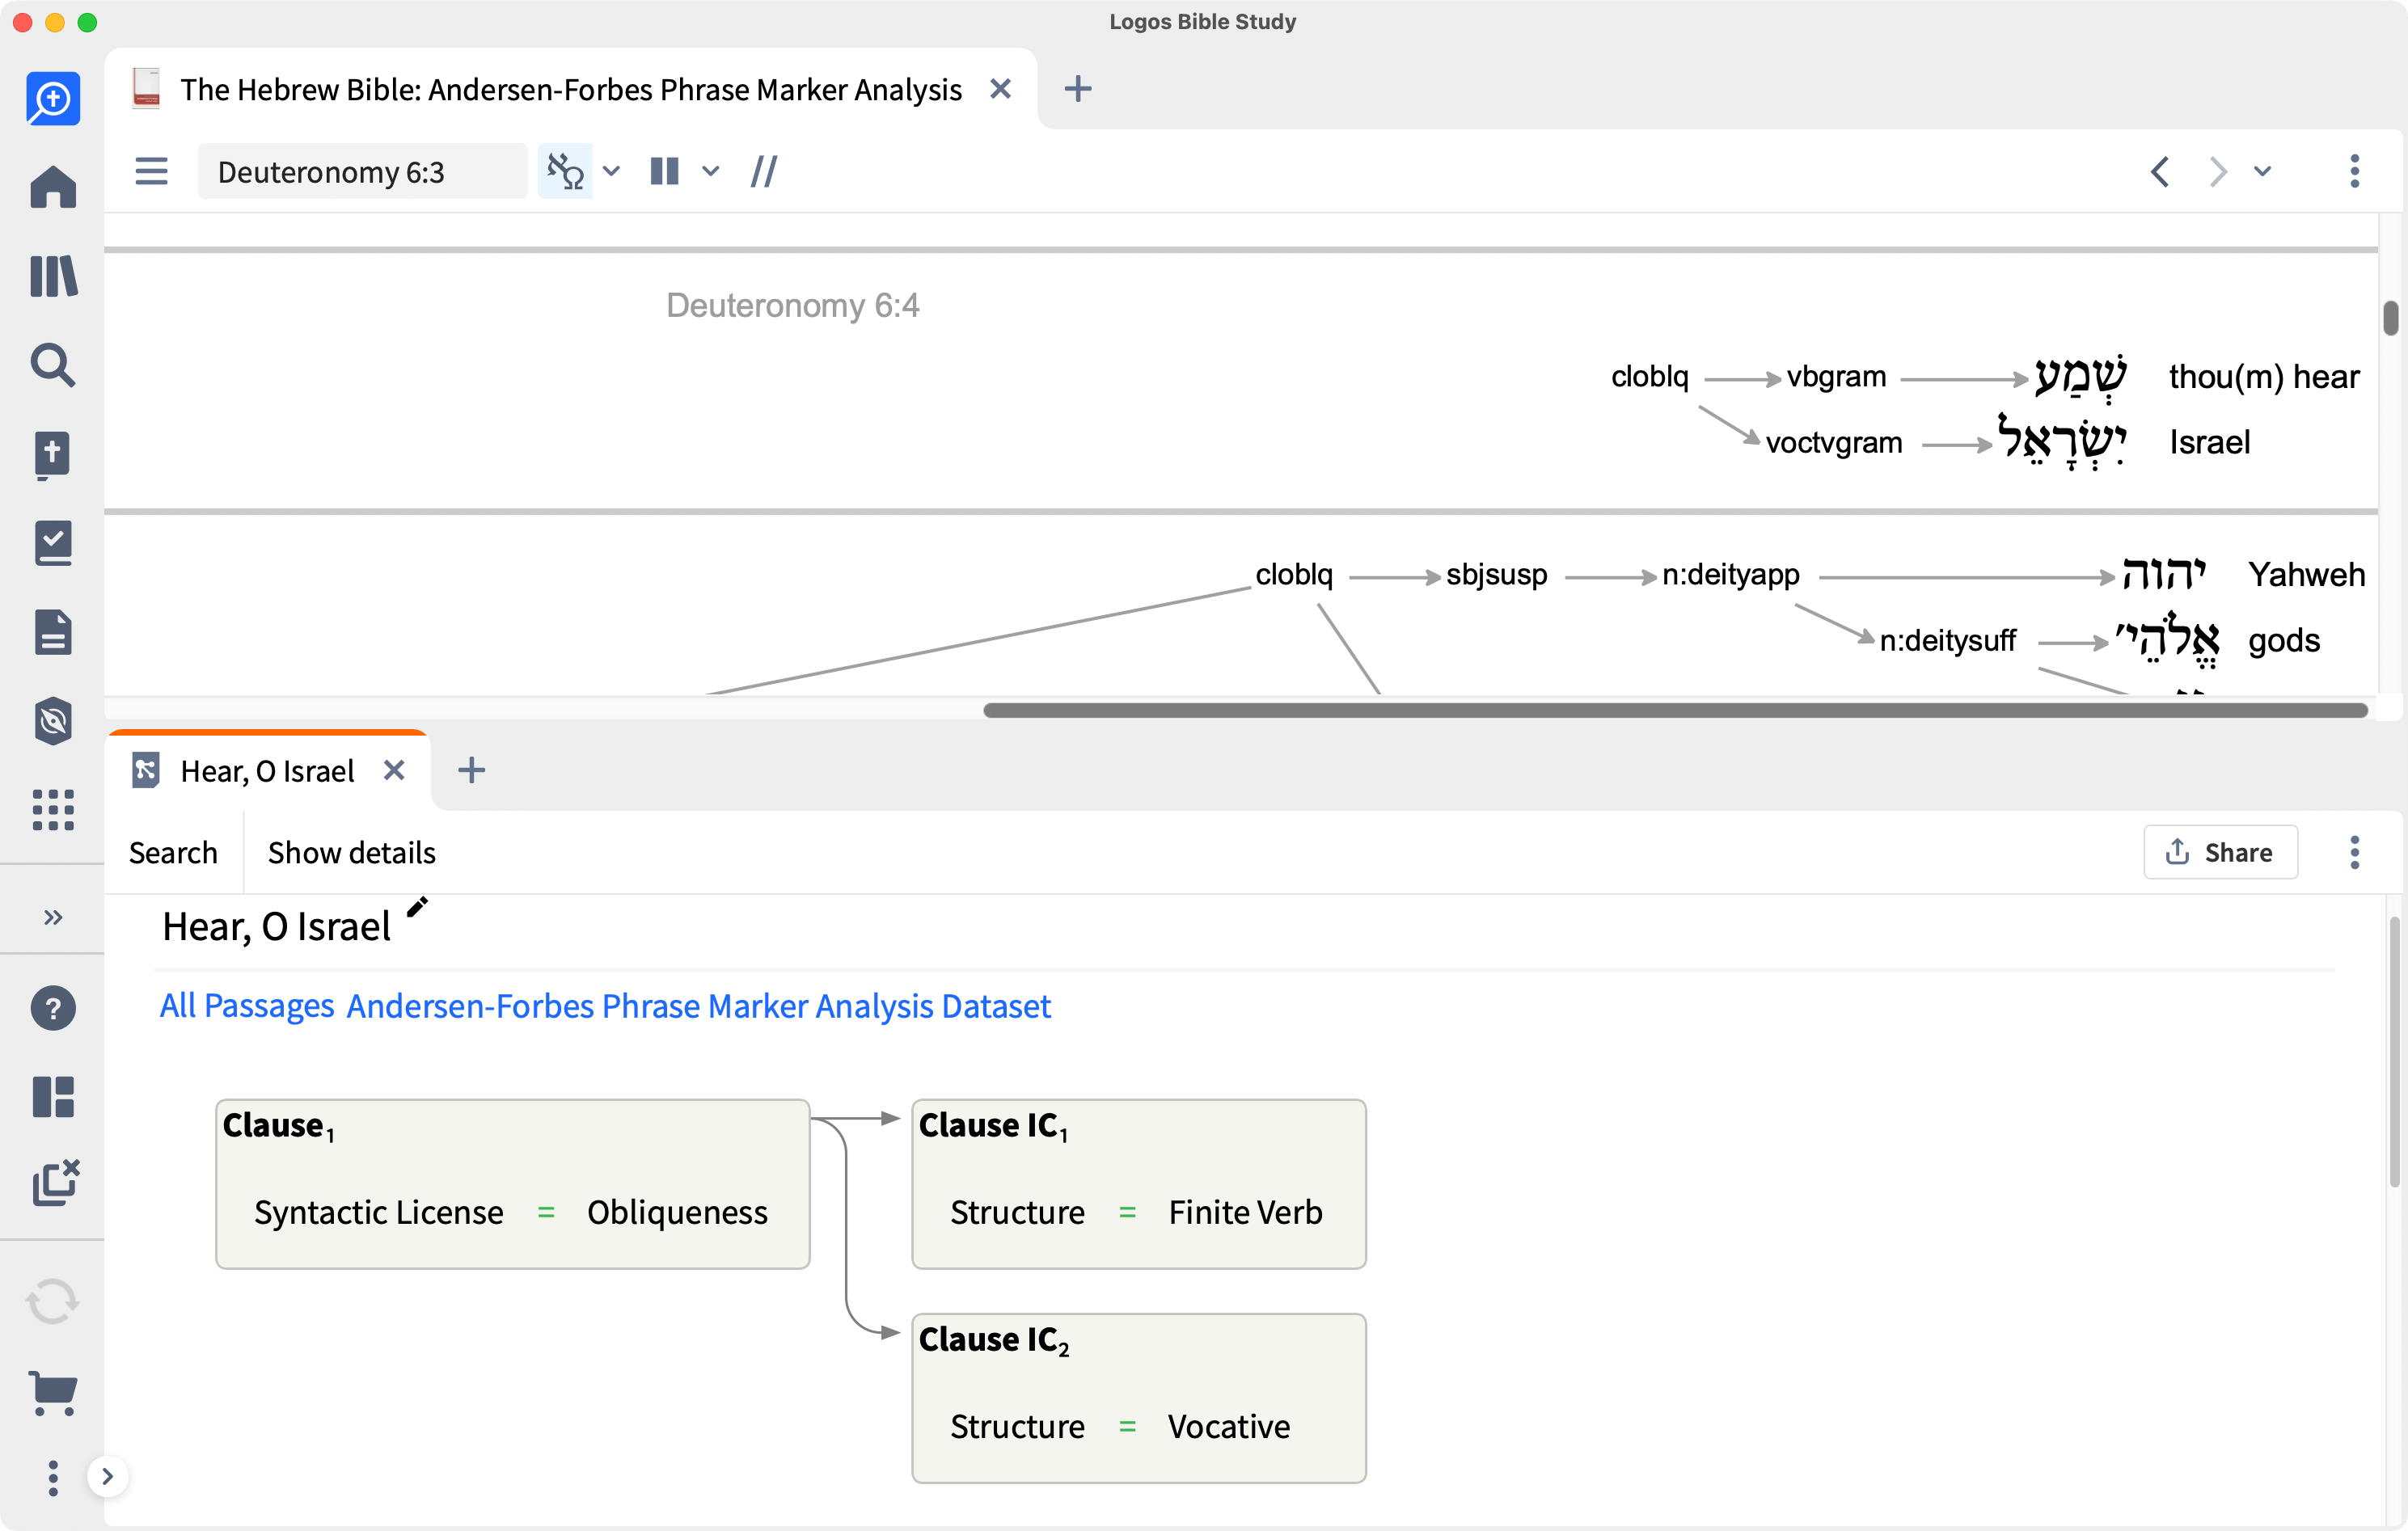The image size is (2408, 1531).
Task: Open the Bible book-with-cross sidebar icon
Action: click(x=53, y=455)
